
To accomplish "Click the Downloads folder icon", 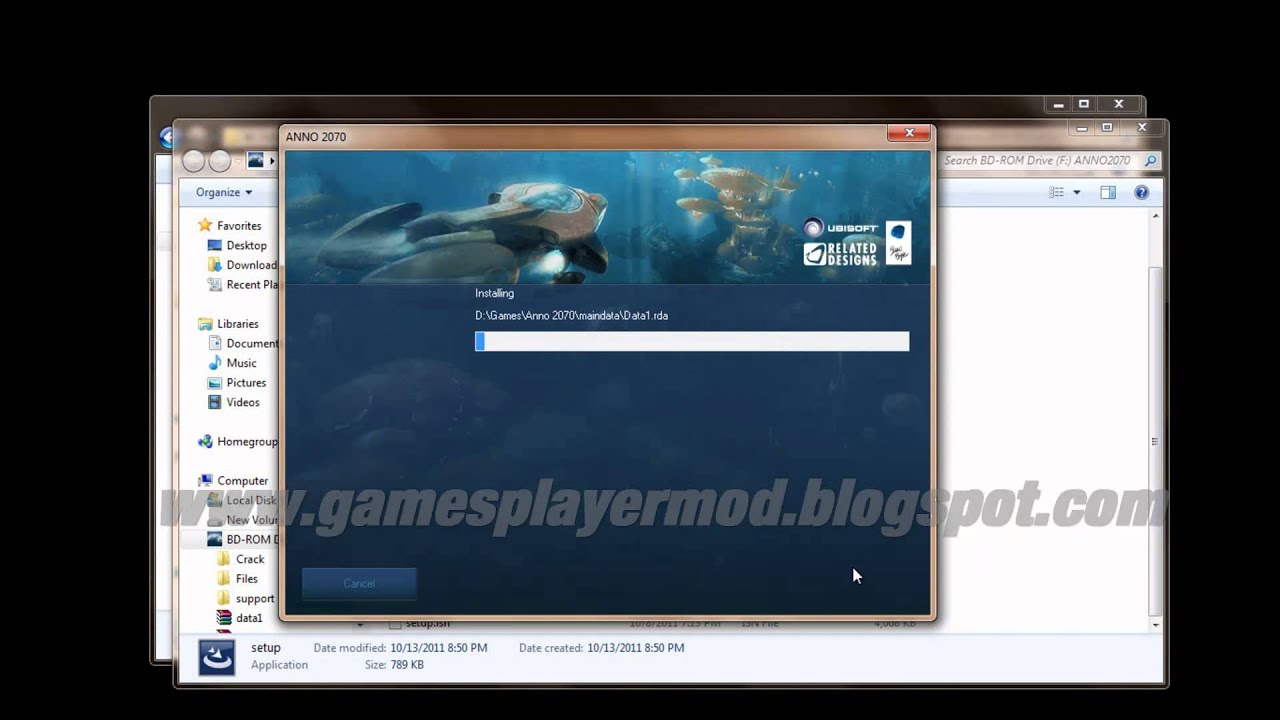I will (x=214, y=265).
